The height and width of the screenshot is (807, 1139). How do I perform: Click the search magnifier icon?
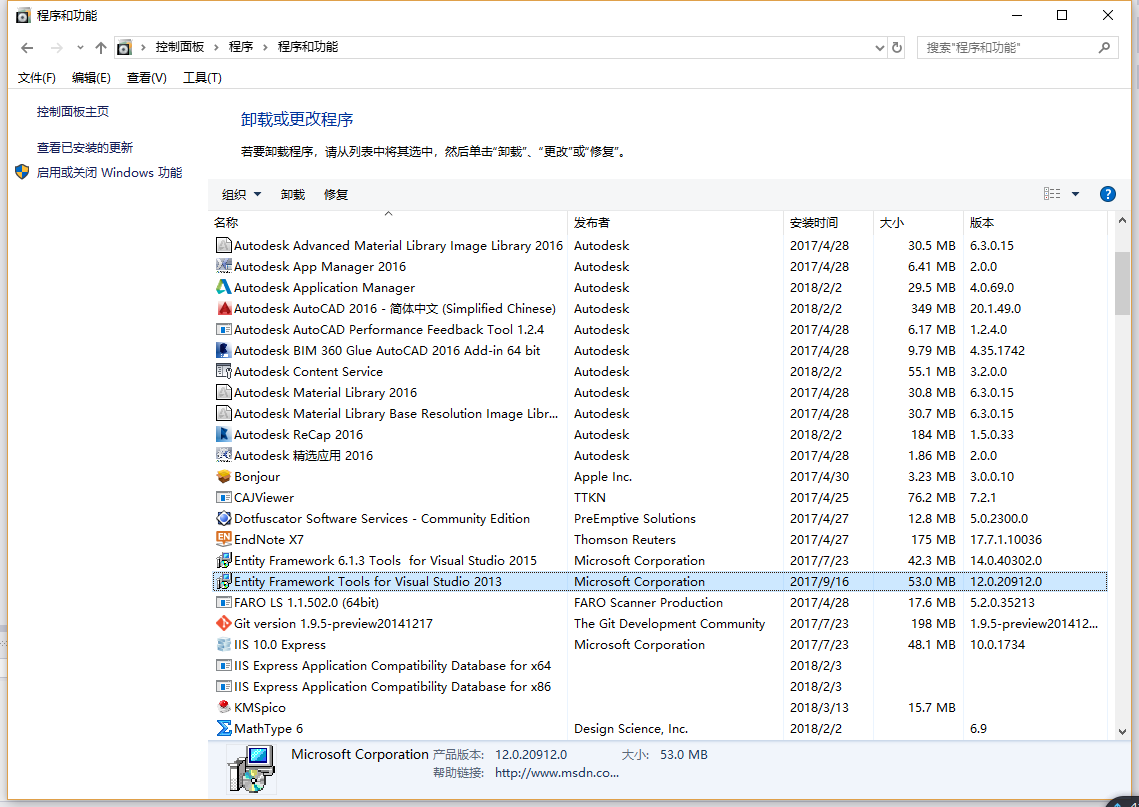point(1104,47)
